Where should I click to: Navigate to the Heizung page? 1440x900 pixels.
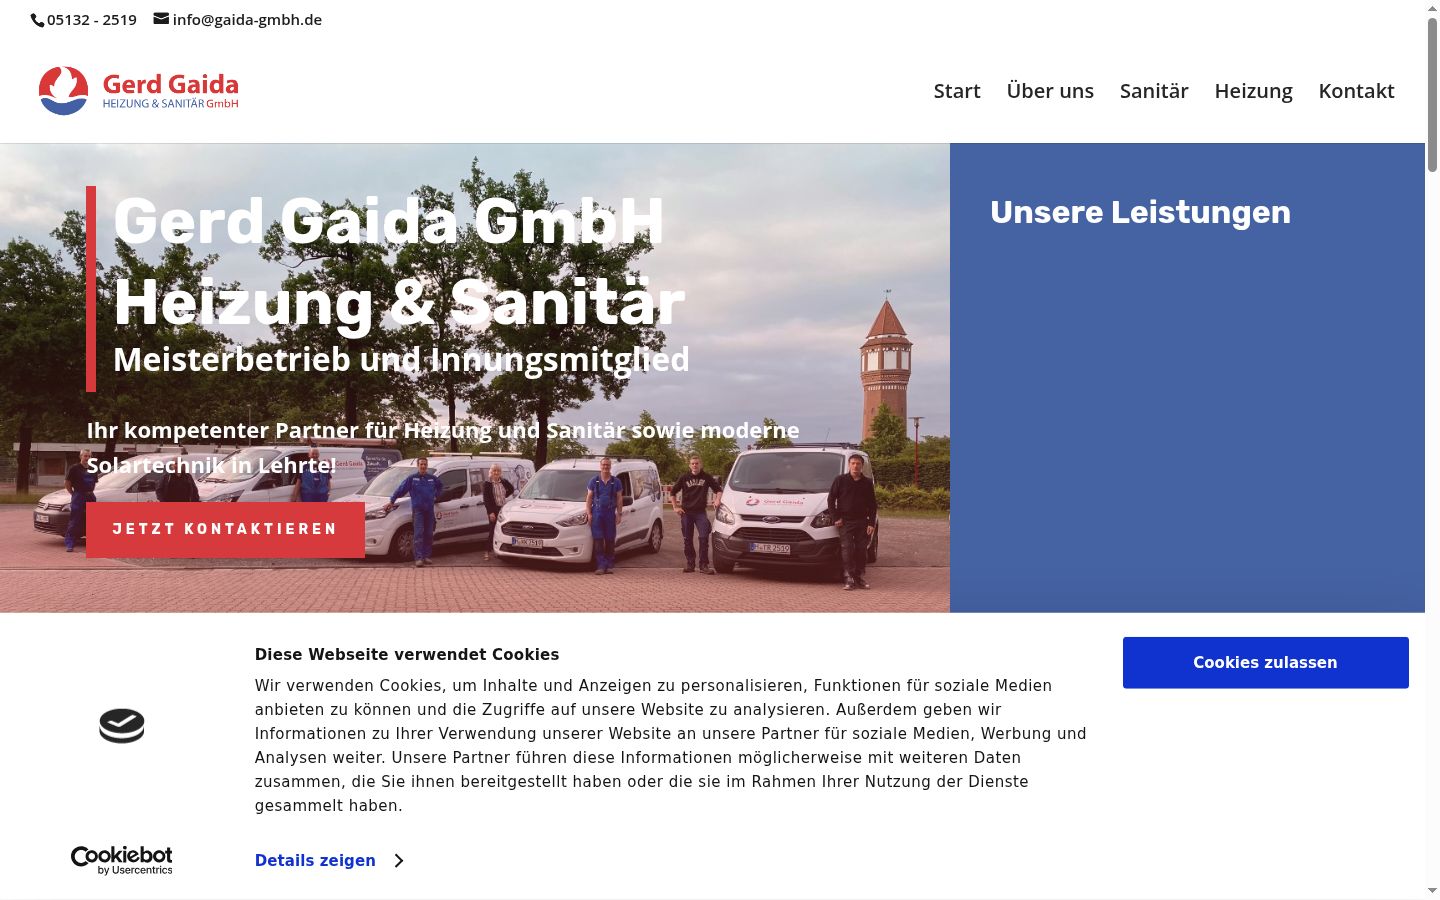(1254, 91)
